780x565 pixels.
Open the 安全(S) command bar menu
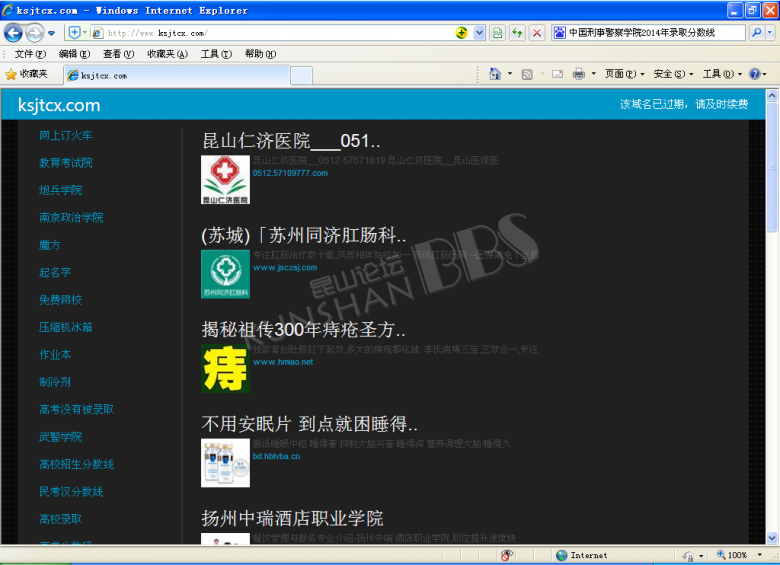tap(673, 74)
